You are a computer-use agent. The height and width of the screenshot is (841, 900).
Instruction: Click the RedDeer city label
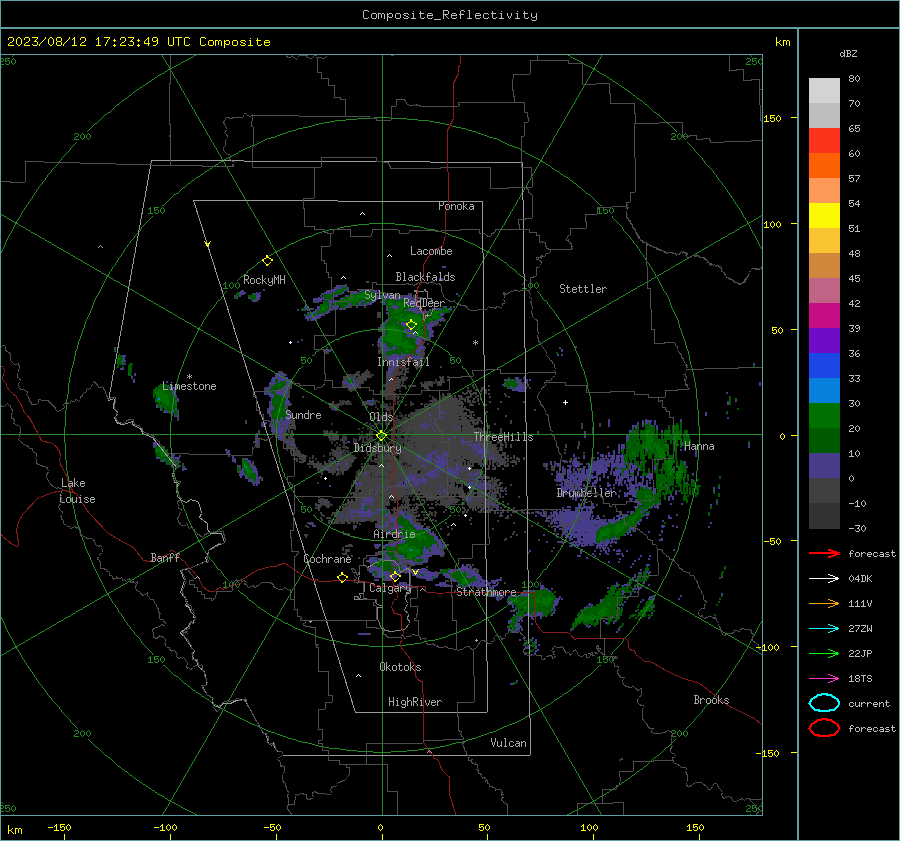[x=424, y=303]
